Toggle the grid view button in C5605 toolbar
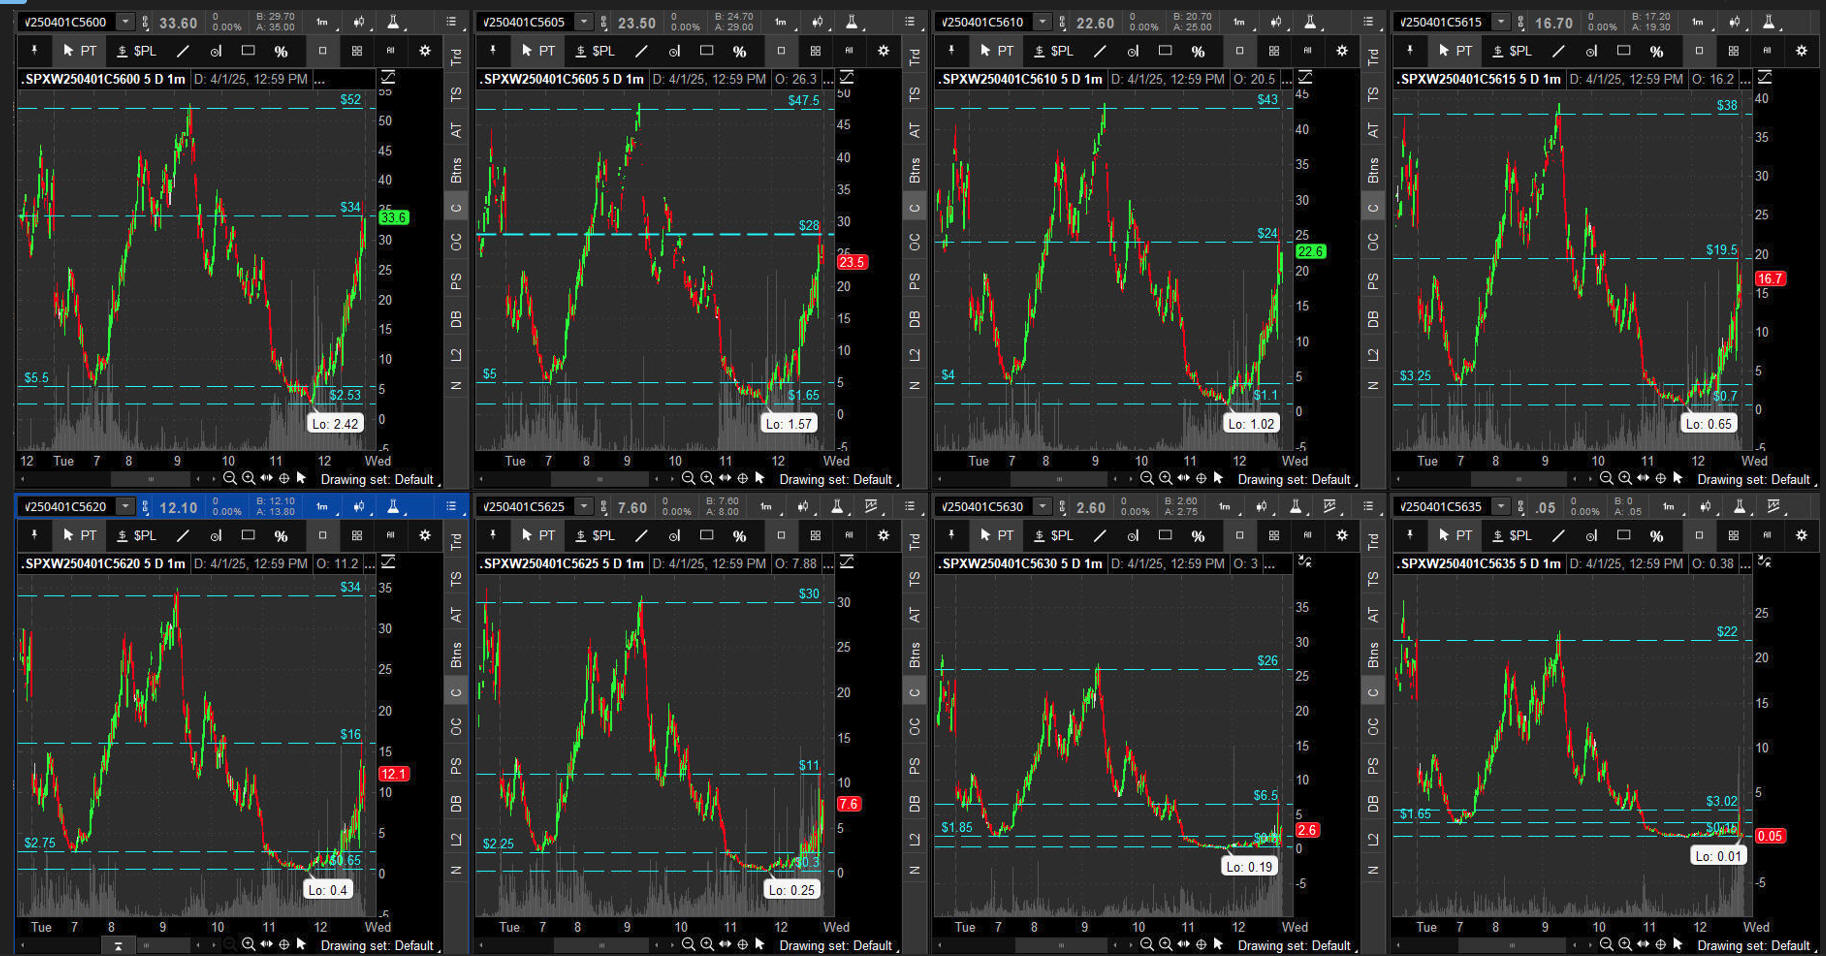 coord(815,51)
